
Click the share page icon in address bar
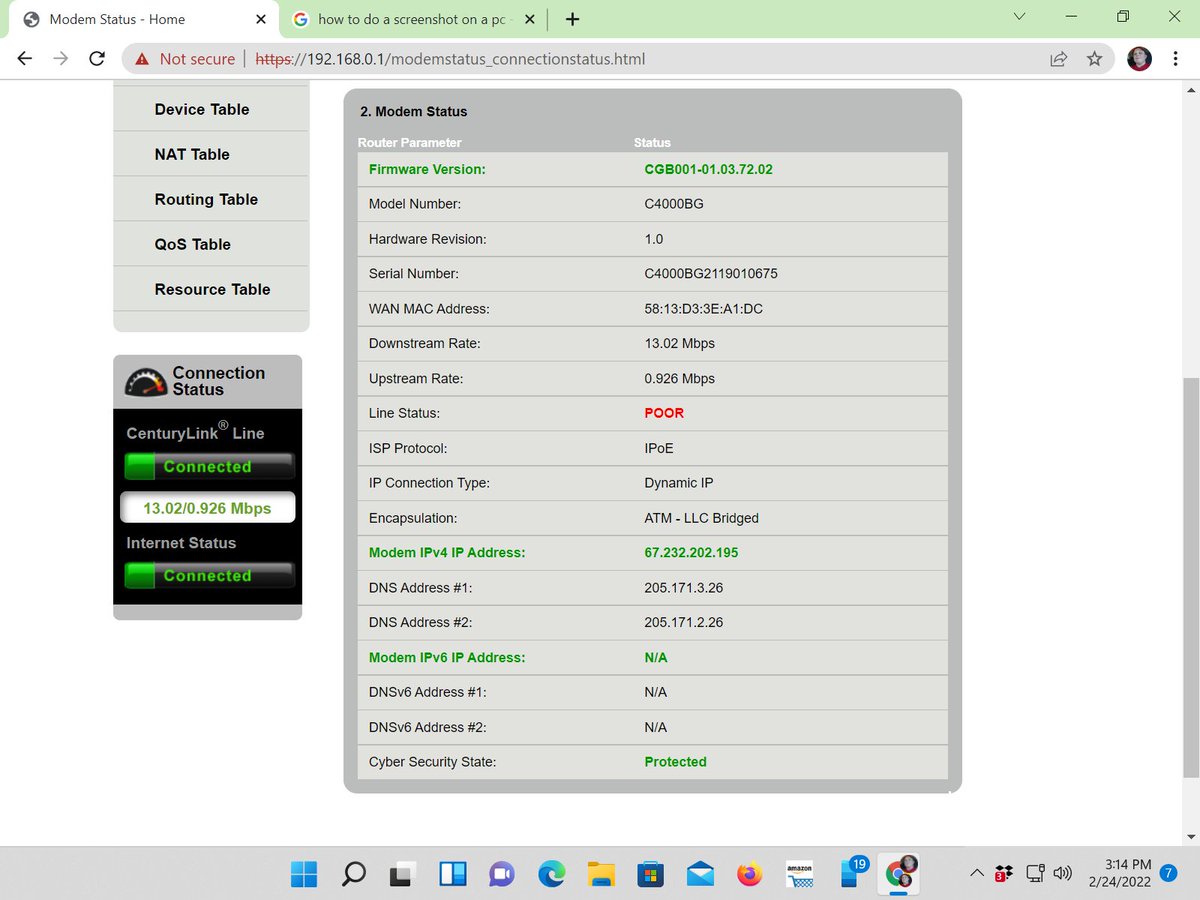point(1058,59)
